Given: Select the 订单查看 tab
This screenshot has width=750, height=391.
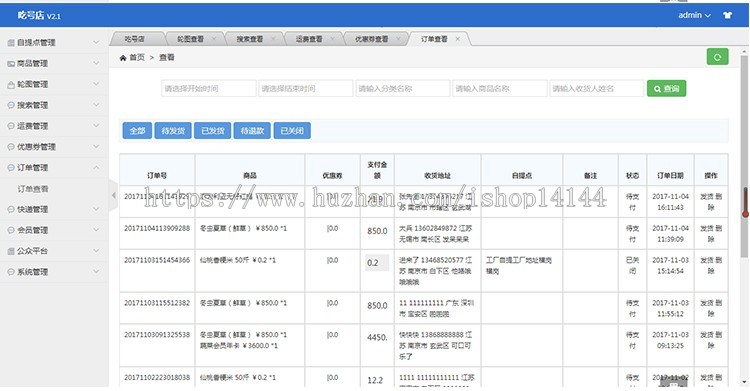Looking at the screenshot, I should (434, 39).
